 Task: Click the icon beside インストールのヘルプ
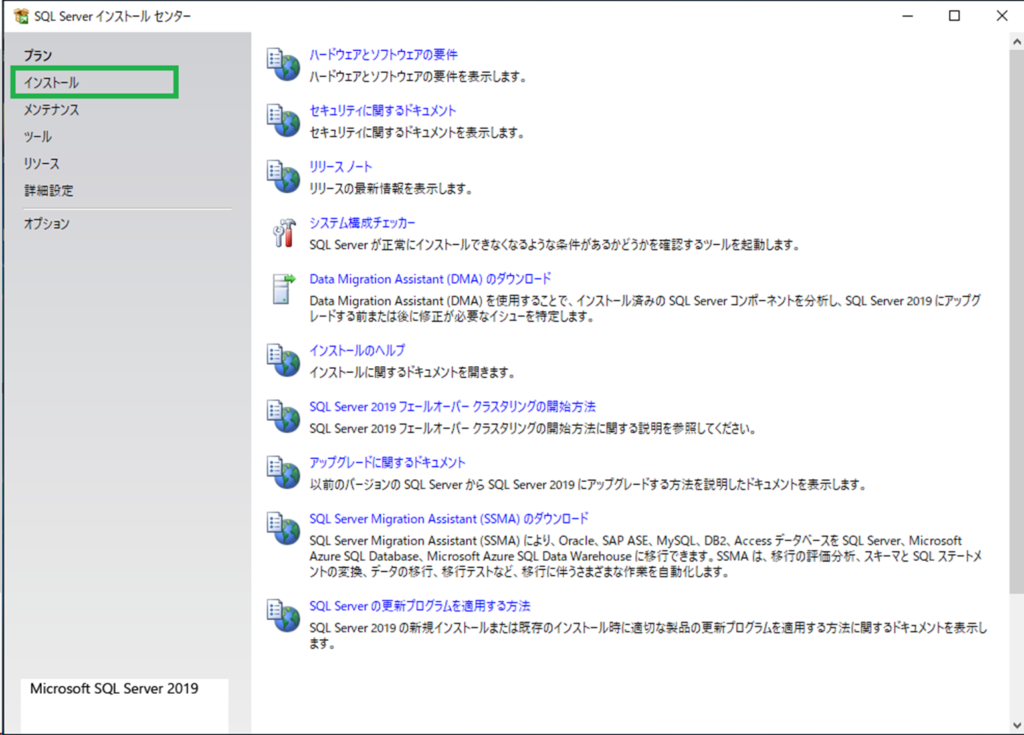(283, 361)
